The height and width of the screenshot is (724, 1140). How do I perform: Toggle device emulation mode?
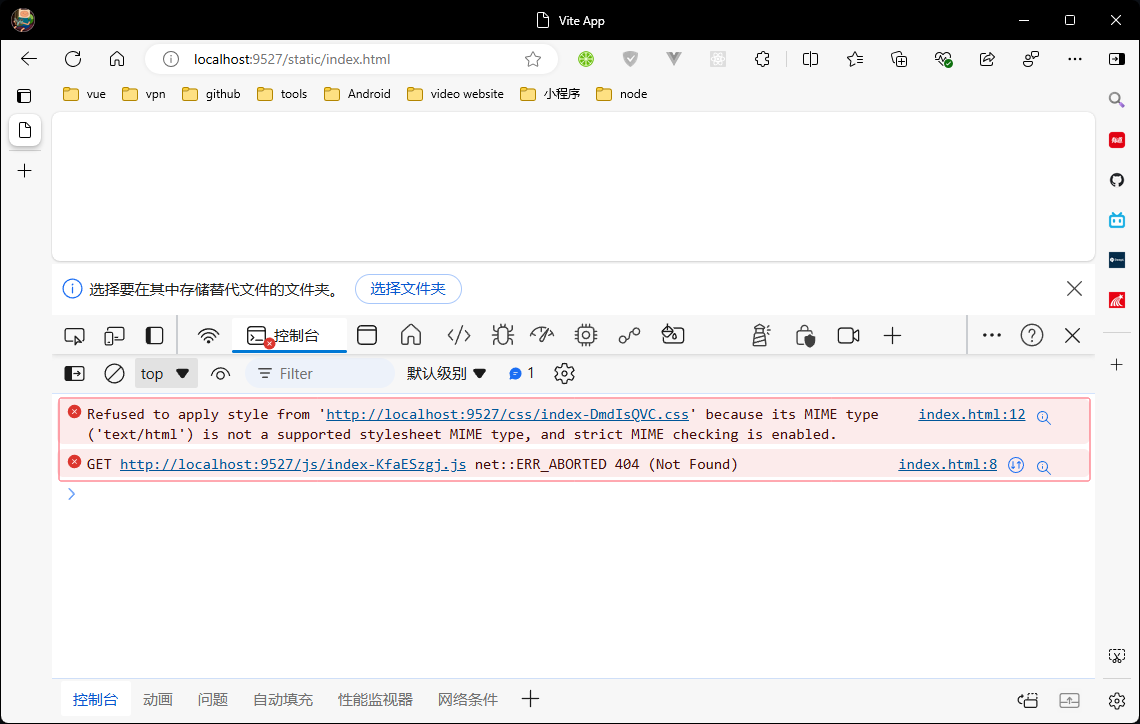[x=115, y=336]
